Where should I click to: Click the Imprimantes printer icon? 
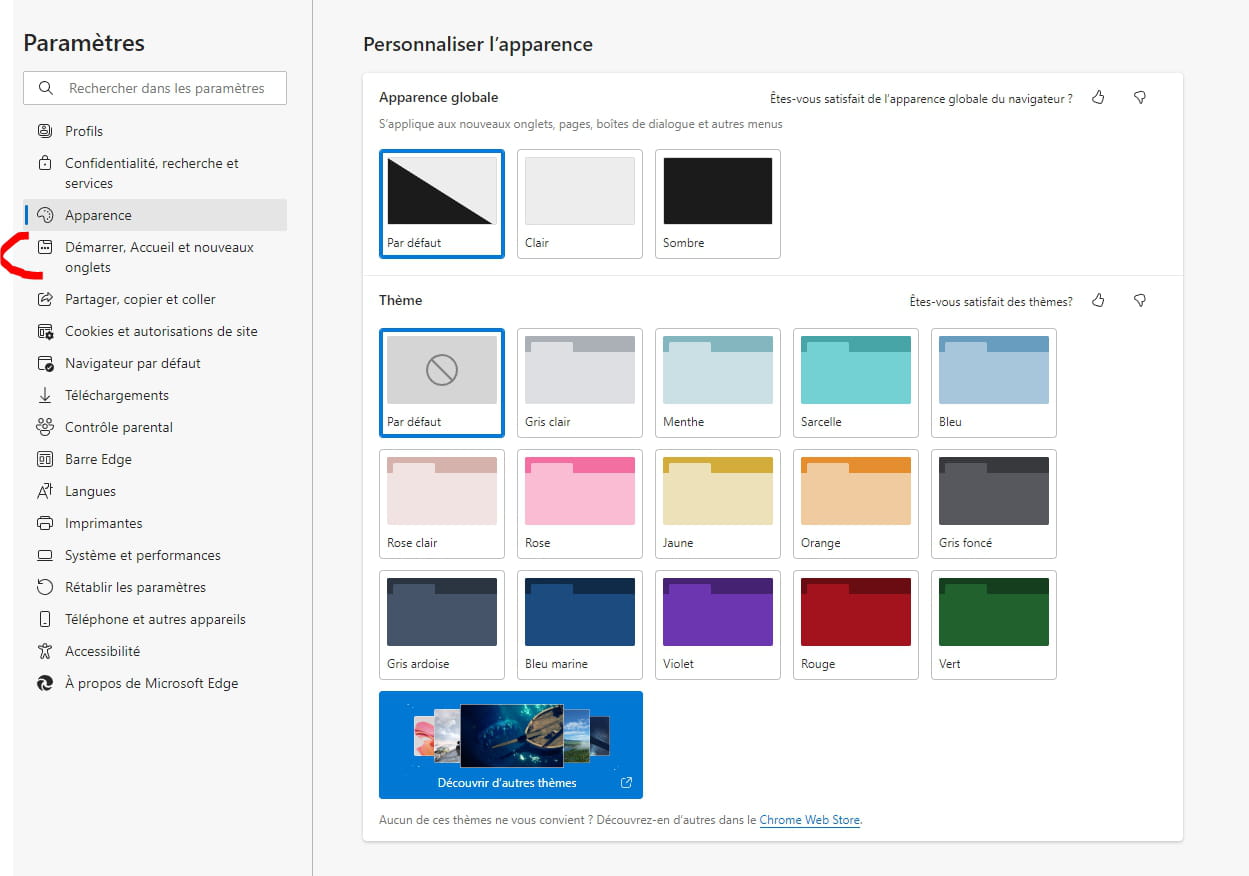[44, 523]
